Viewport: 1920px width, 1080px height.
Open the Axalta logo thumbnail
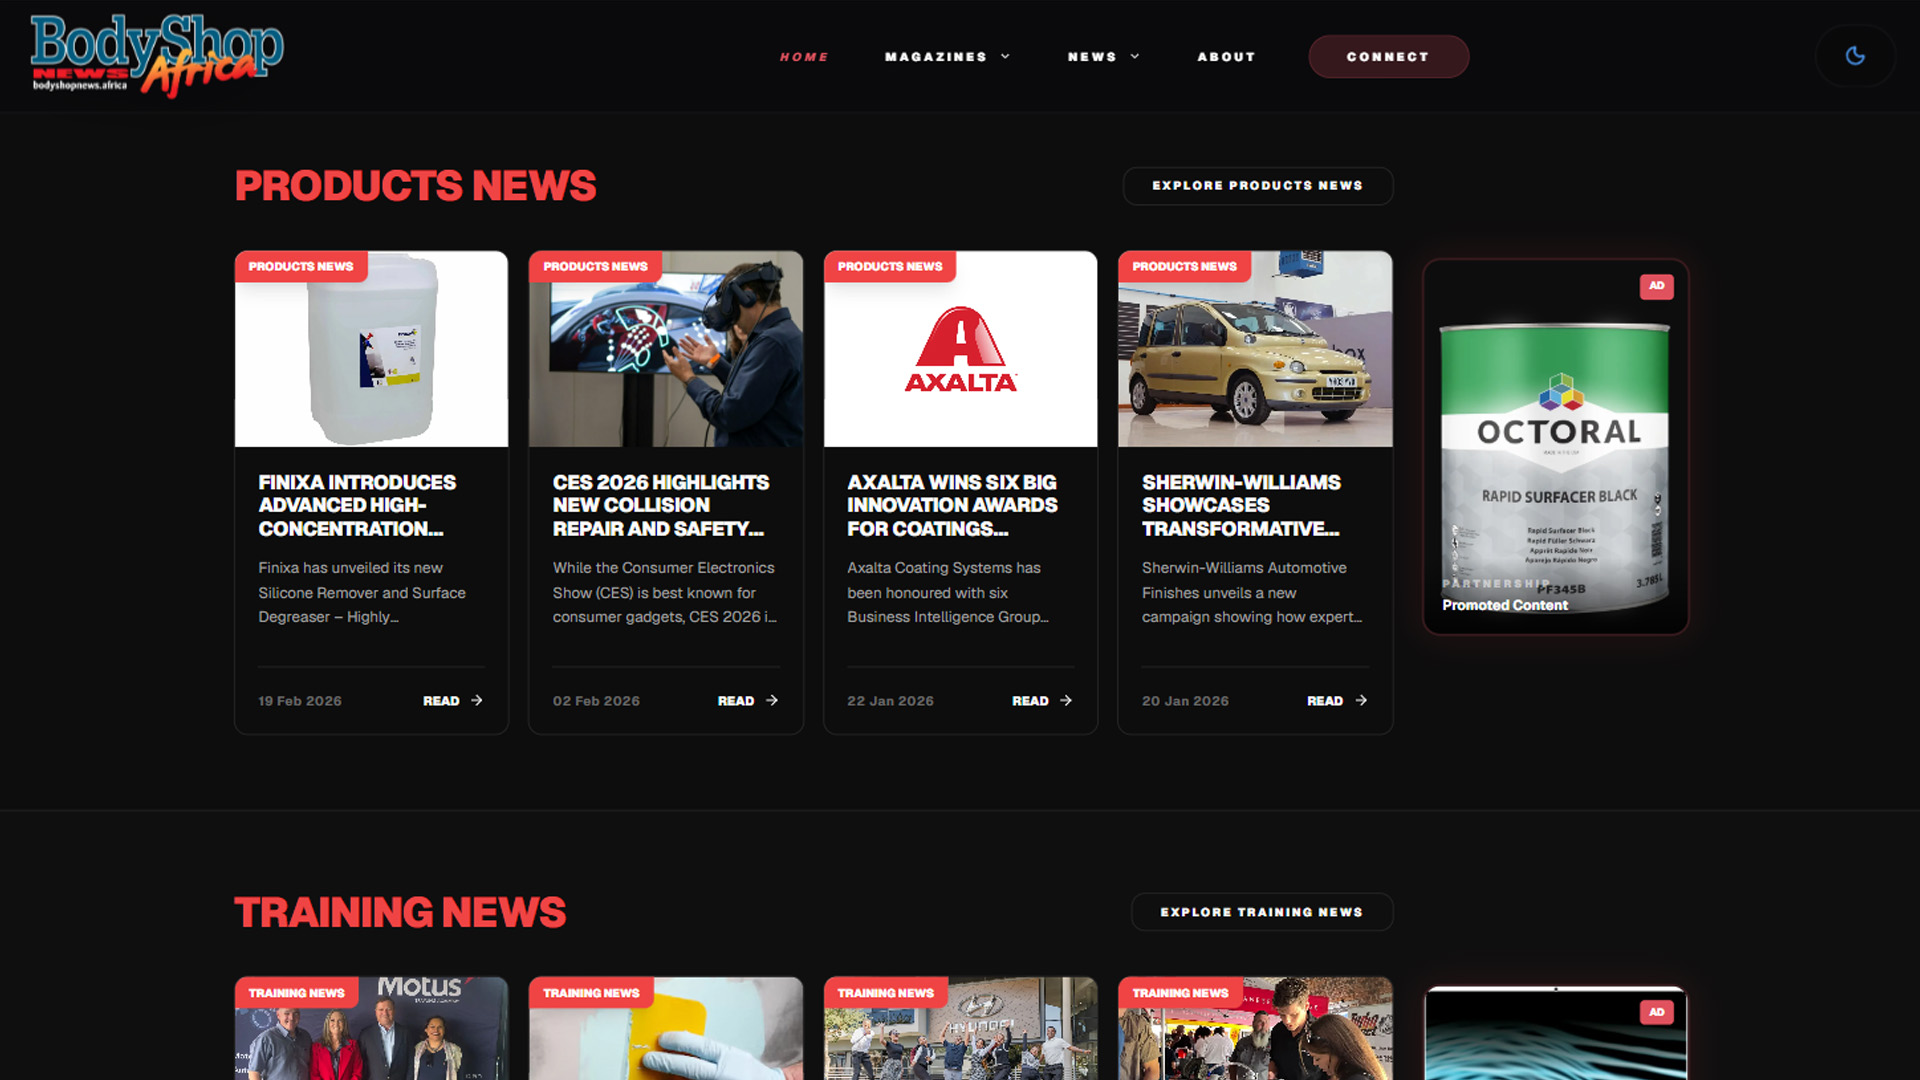point(960,349)
